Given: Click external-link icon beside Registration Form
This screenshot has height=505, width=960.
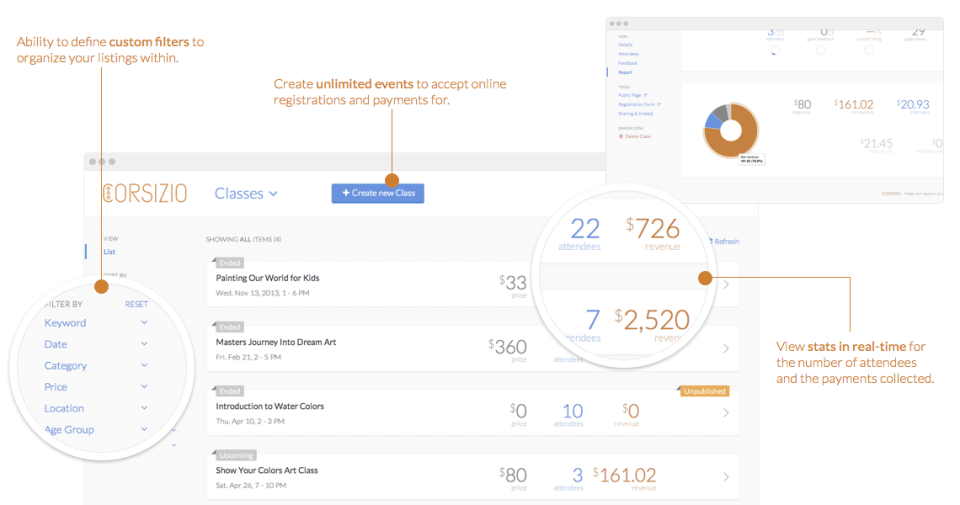Looking at the screenshot, I should click(659, 105).
